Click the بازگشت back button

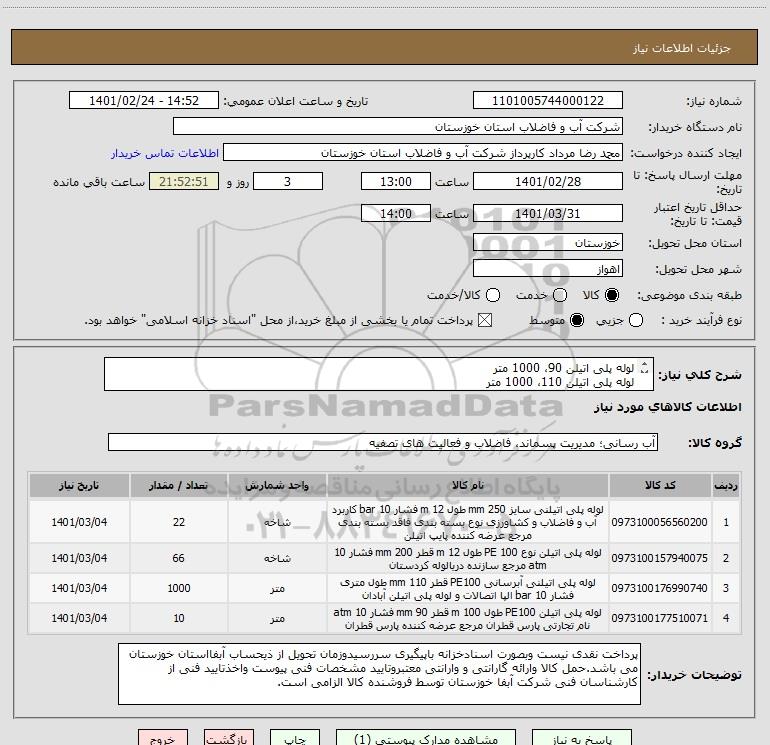[229, 738]
